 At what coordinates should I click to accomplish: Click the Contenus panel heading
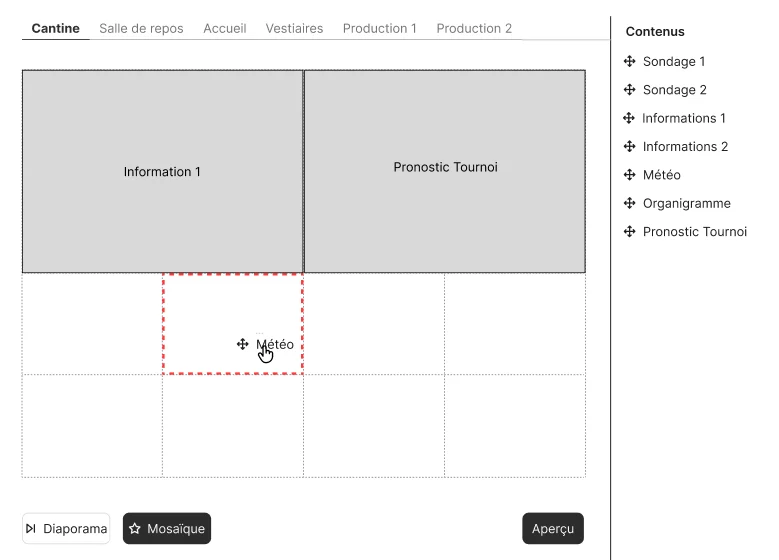coord(655,31)
